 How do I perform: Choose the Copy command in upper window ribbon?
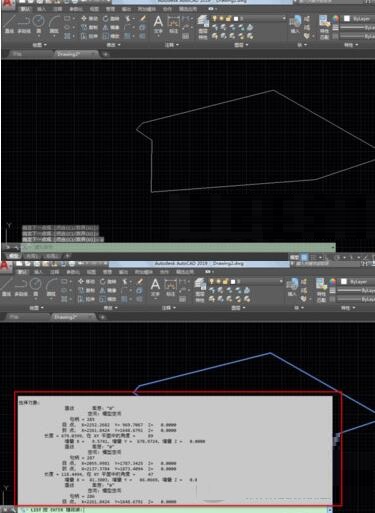(89, 27)
